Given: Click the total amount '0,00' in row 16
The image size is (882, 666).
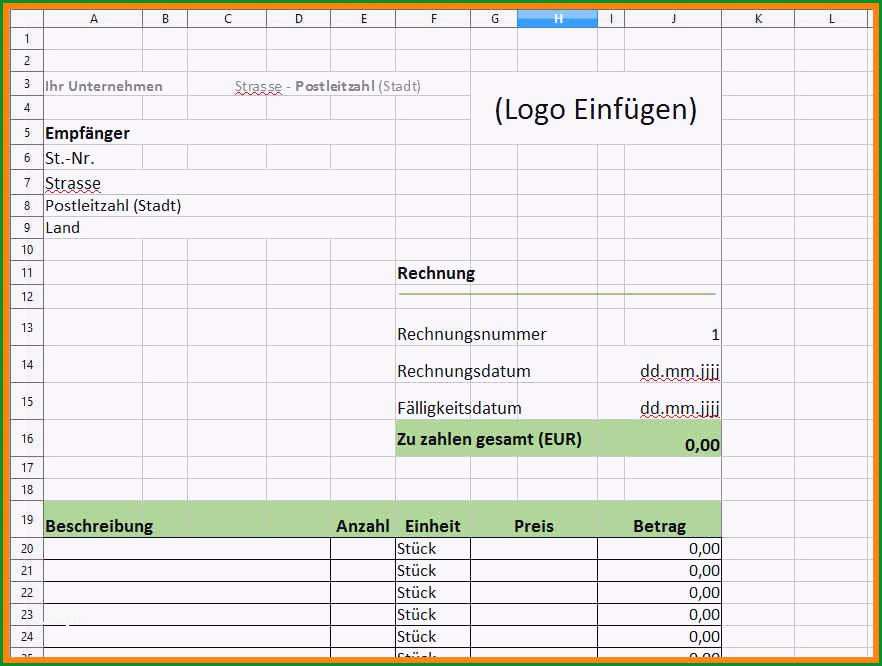Looking at the screenshot, I should click(x=702, y=445).
